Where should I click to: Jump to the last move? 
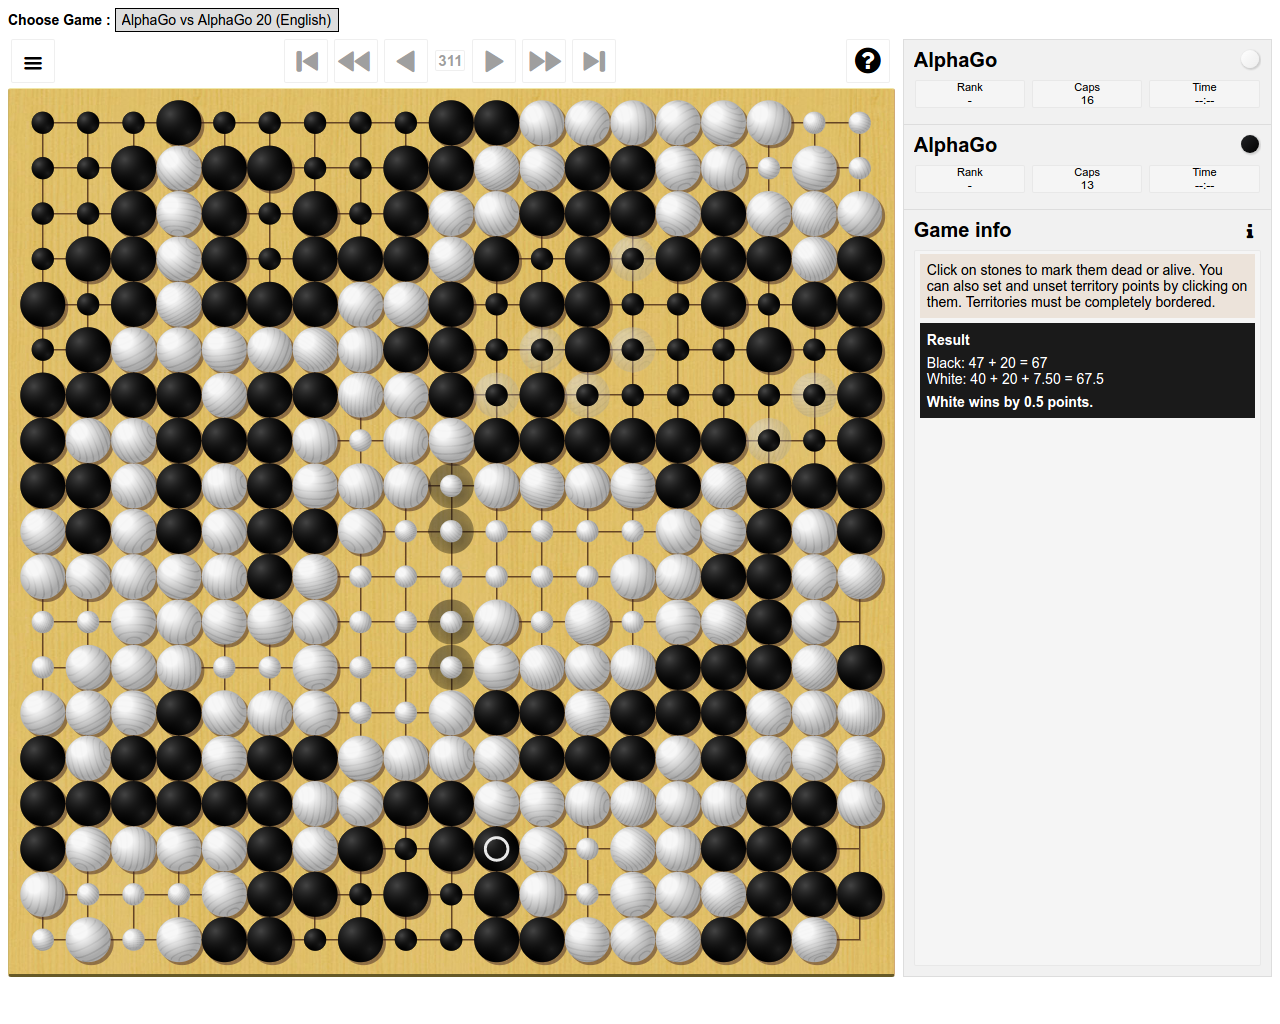[x=594, y=62]
